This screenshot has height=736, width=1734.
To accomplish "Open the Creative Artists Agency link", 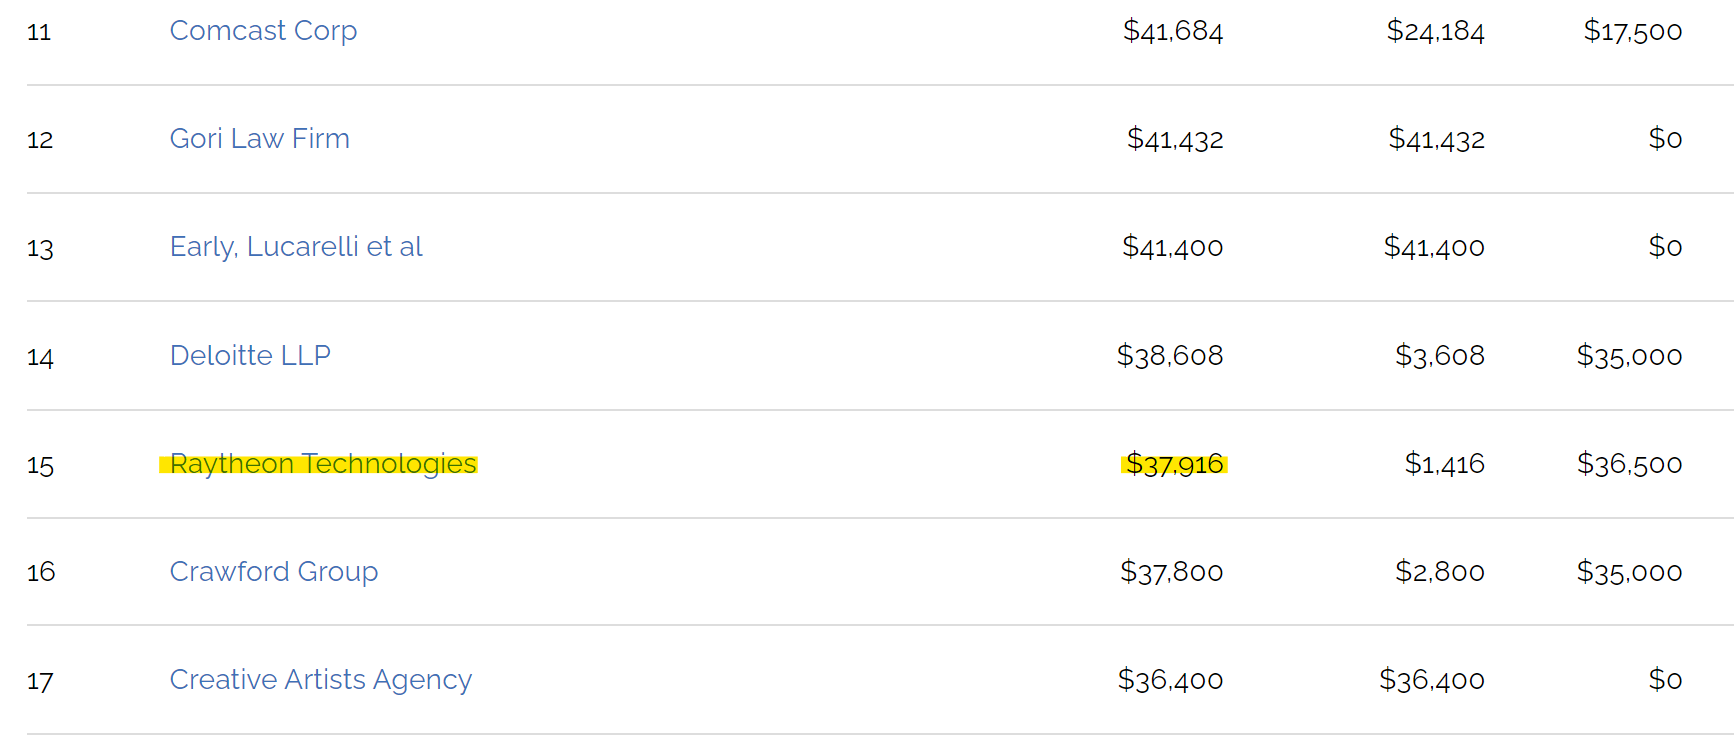I will 320,680.
